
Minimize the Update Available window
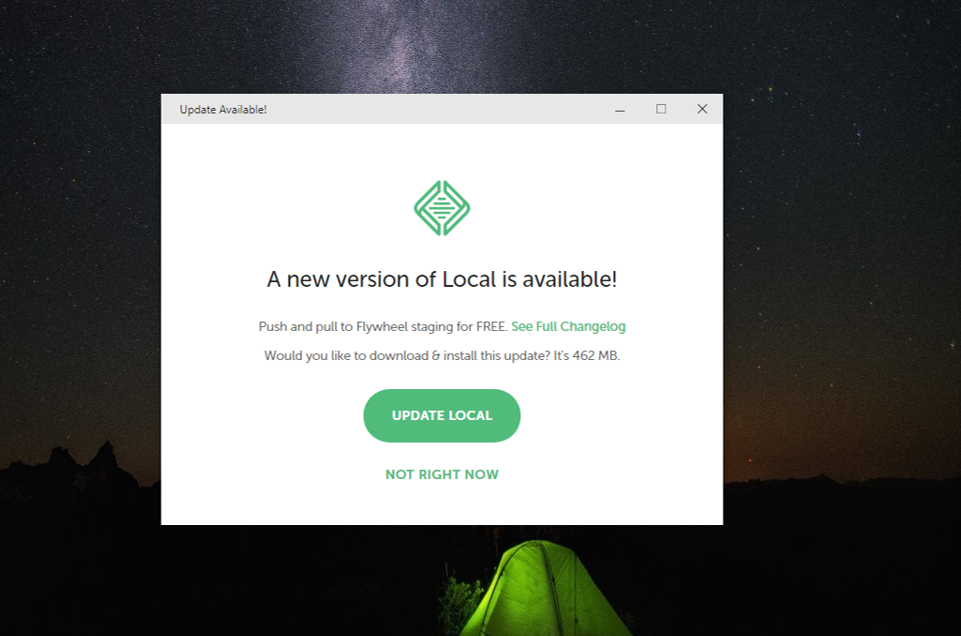pos(620,110)
